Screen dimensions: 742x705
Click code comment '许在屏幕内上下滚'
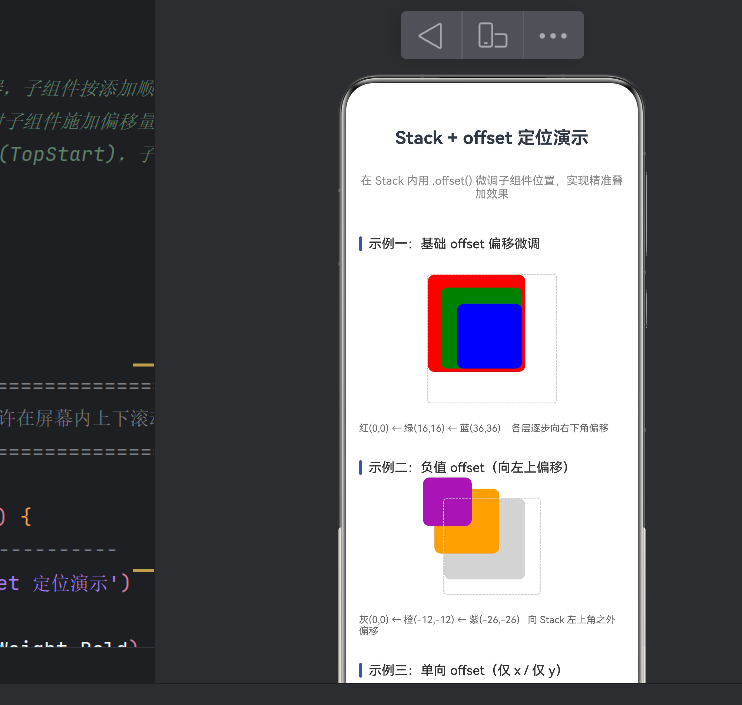77,419
